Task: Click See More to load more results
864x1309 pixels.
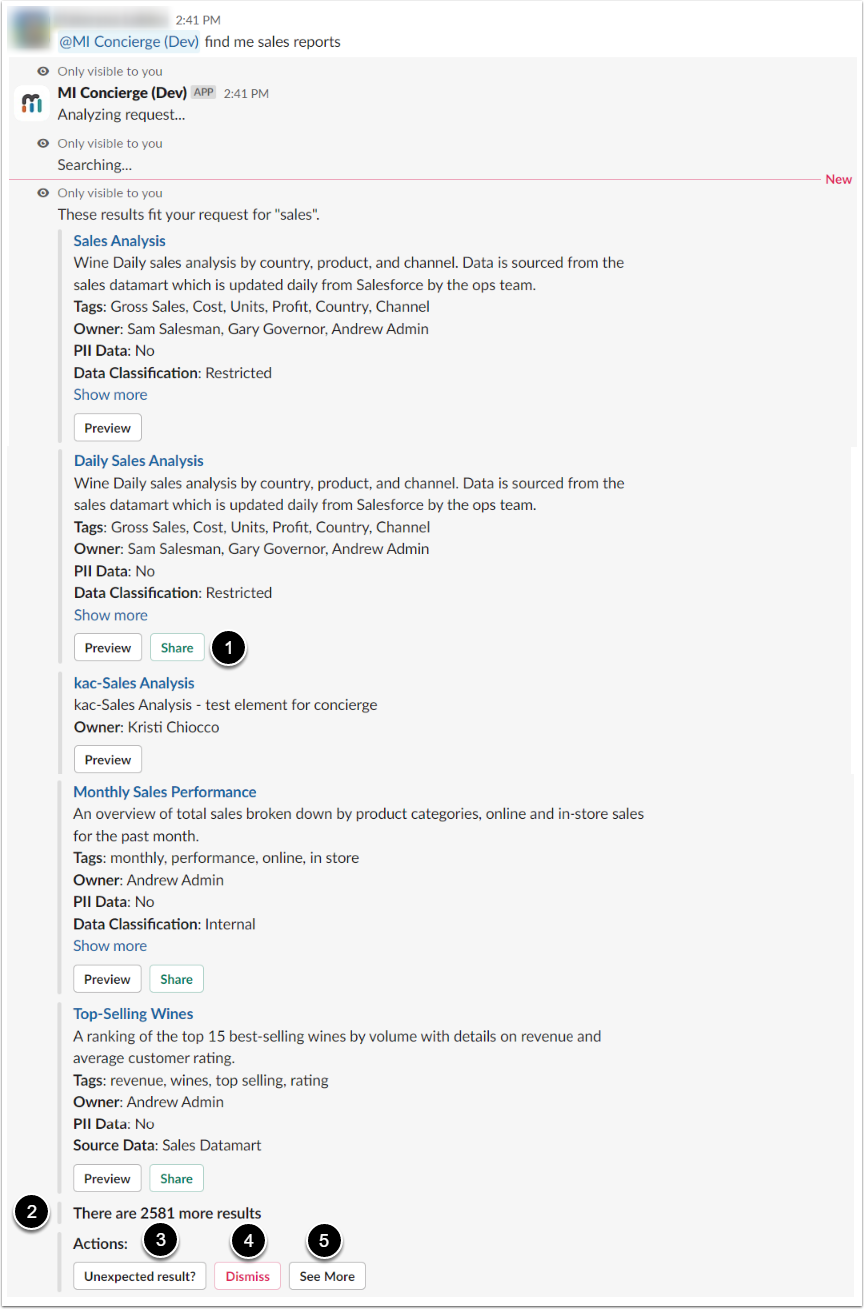Action: 327,1277
